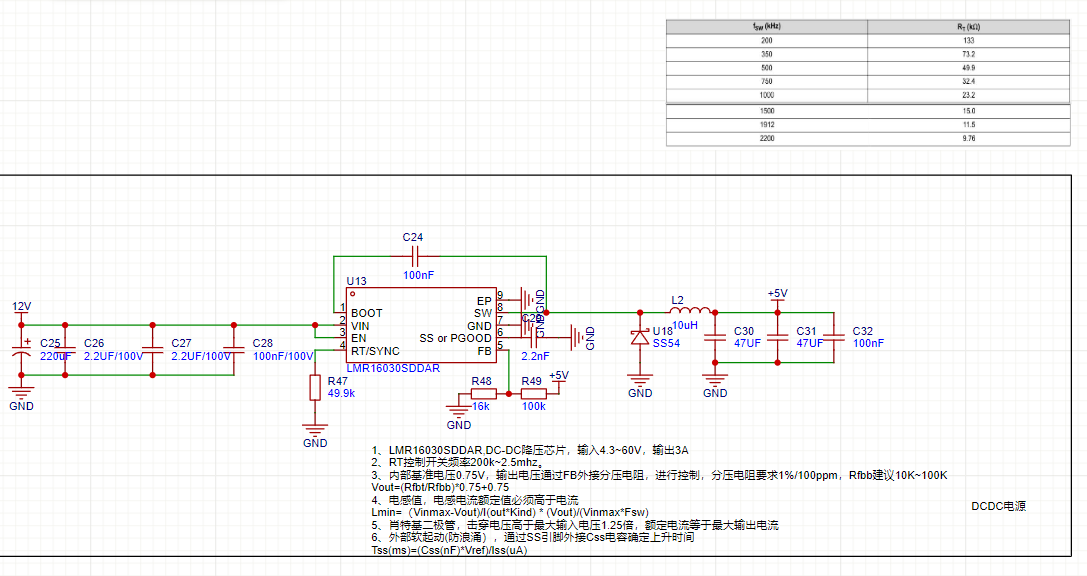Viewport: 1087px width, 576px height.
Task: Click the 10uH inductor value label
Action: 685,326
